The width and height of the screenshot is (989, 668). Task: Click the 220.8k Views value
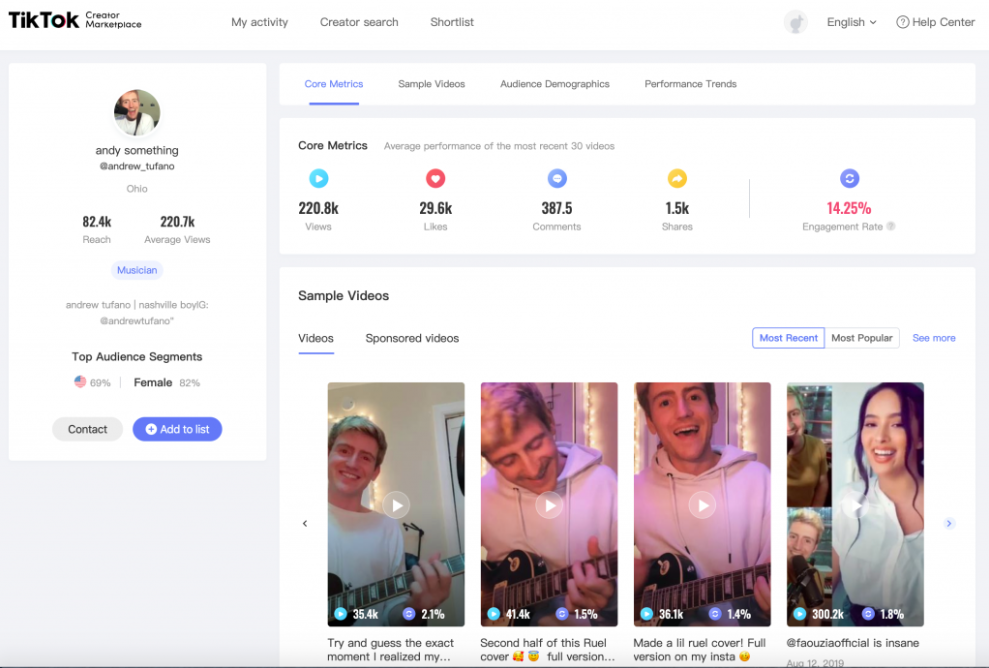pyautogui.click(x=319, y=208)
